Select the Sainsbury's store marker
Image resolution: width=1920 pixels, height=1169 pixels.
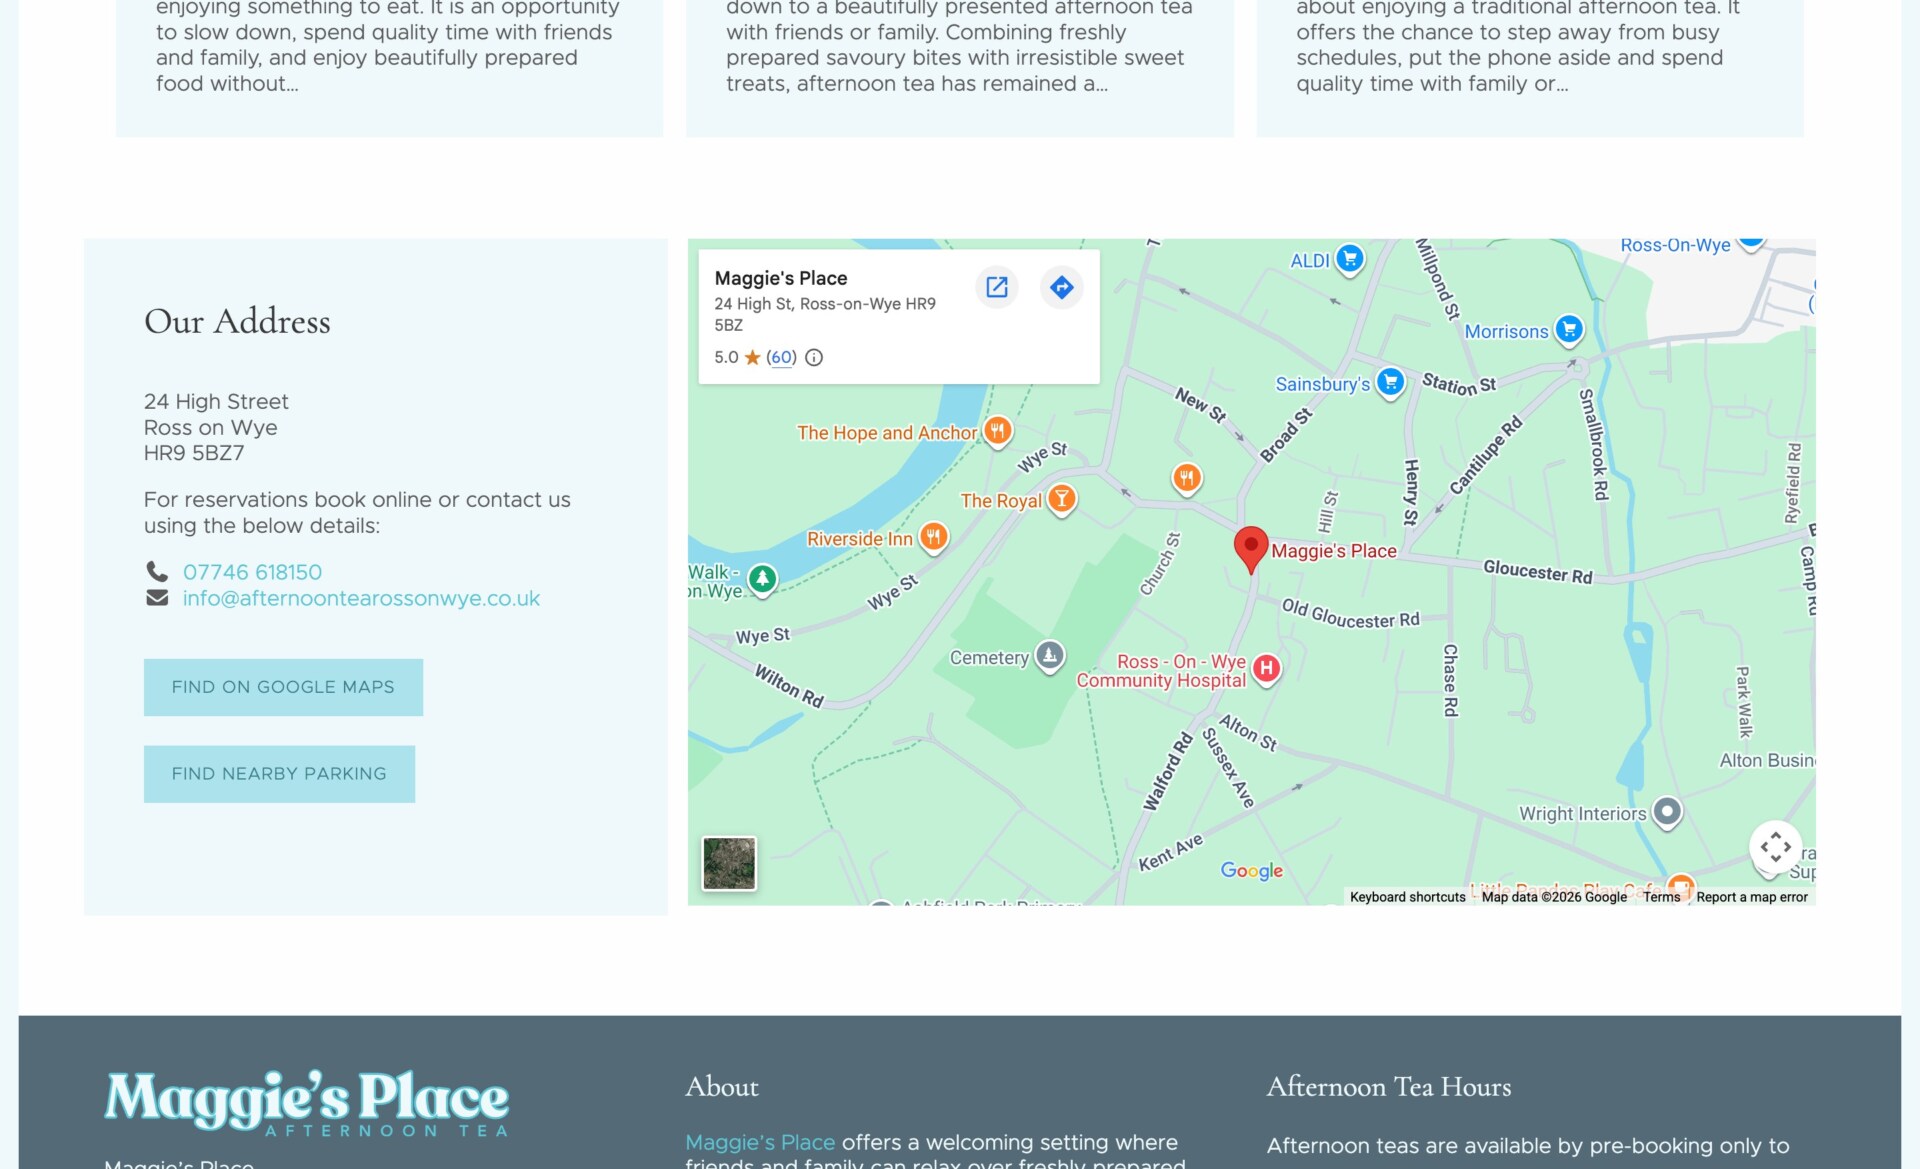tap(1390, 382)
